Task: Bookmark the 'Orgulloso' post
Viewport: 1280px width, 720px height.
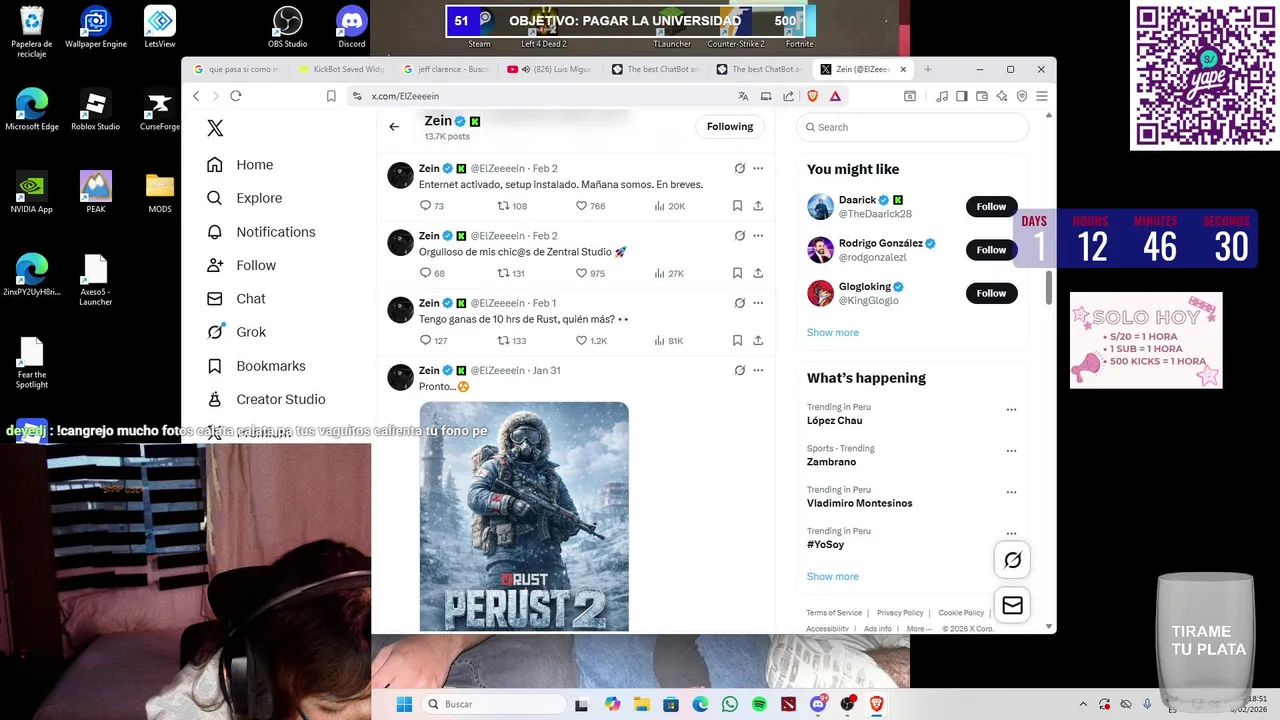Action: click(737, 273)
